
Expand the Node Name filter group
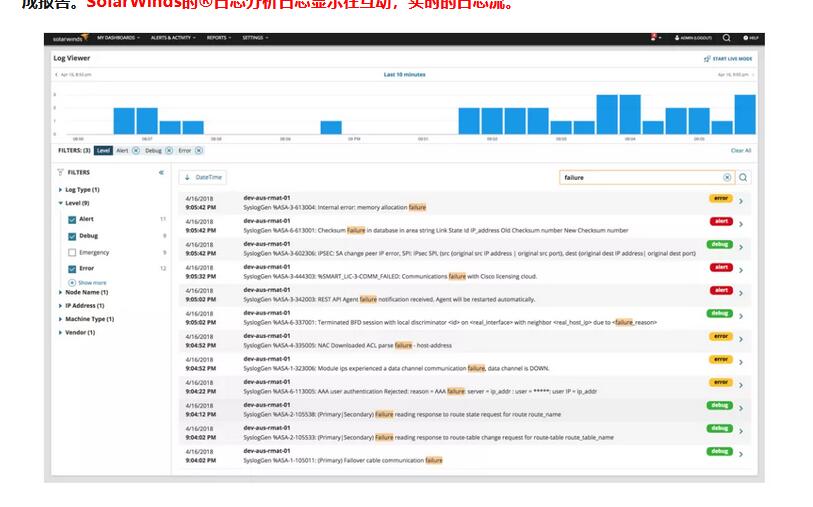click(61, 292)
